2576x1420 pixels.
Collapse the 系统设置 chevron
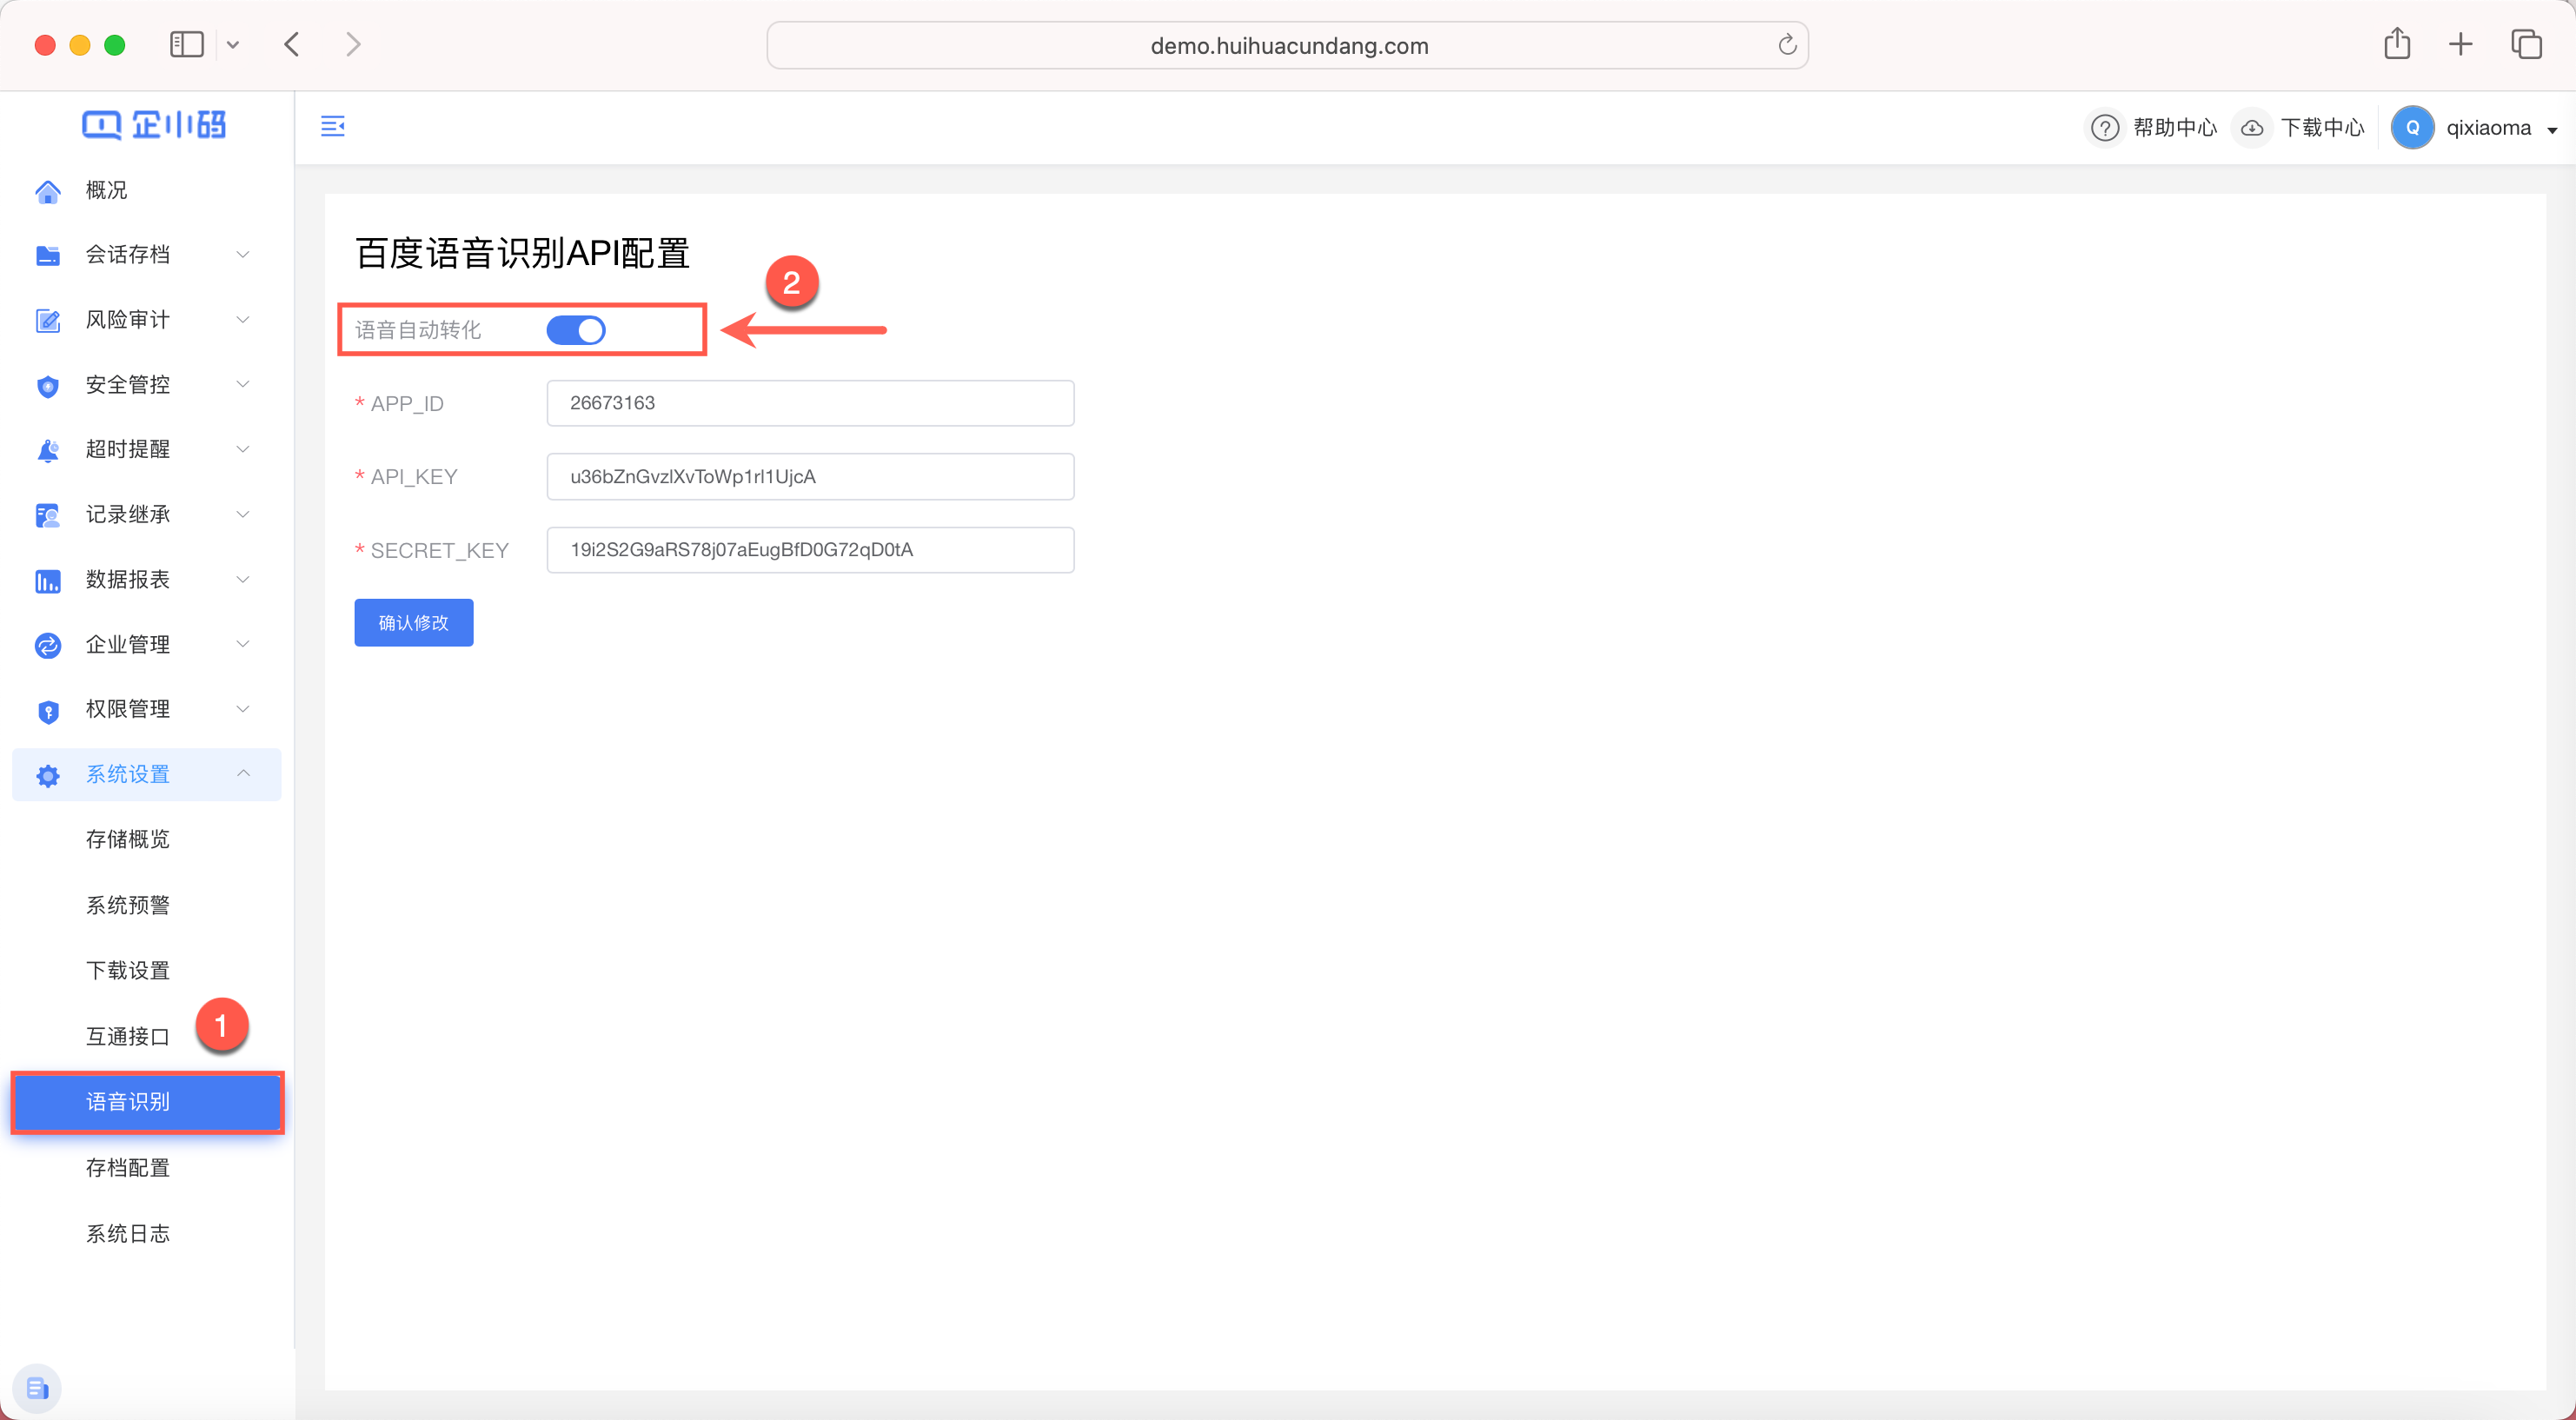(242, 773)
